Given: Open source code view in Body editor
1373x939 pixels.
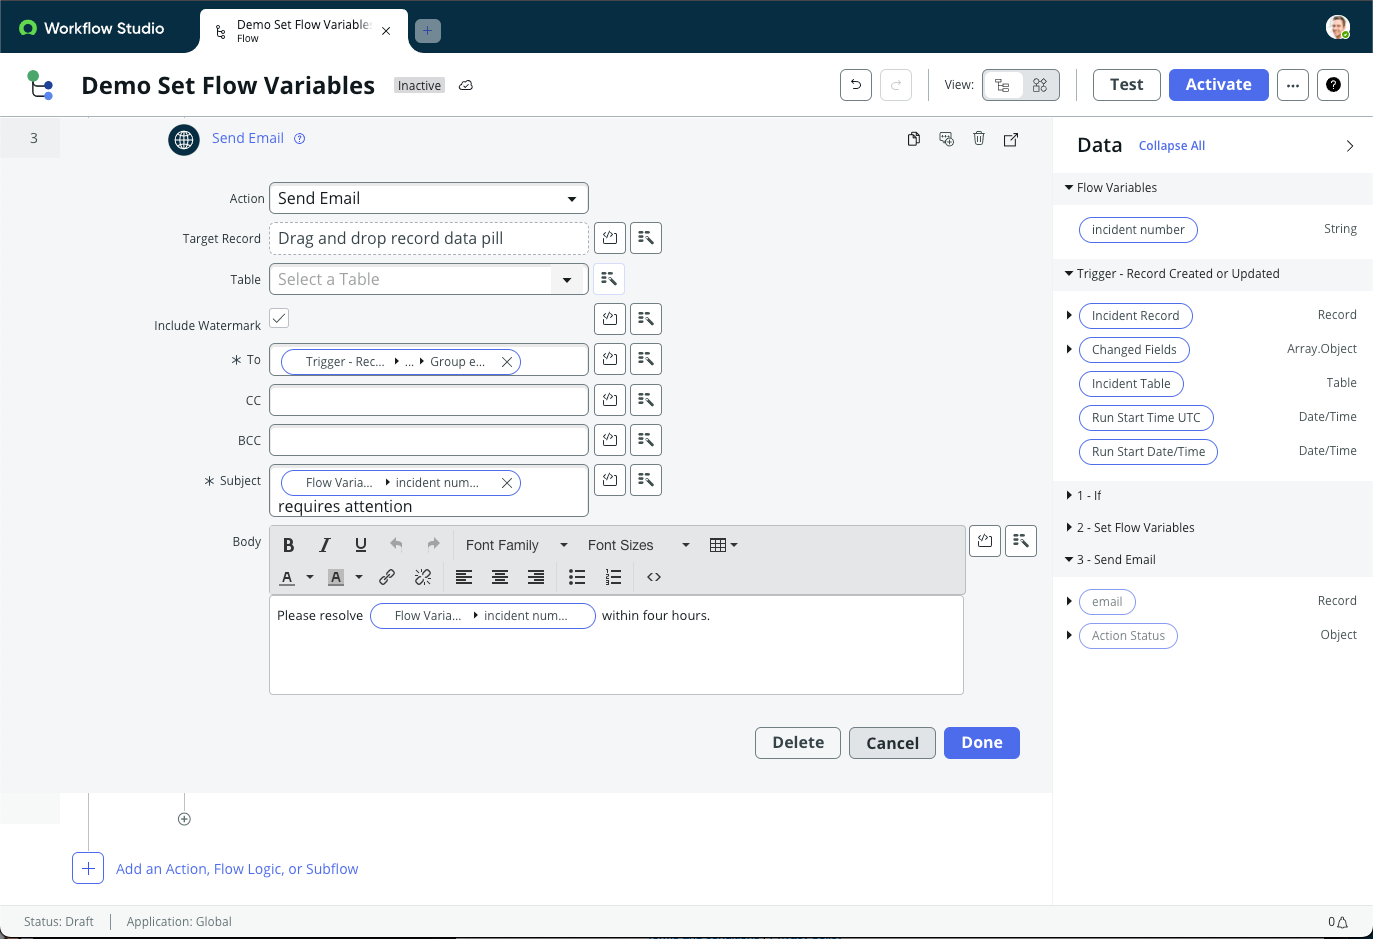Looking at the screenshot, I should pyautogui.click(x=654, y=577).
